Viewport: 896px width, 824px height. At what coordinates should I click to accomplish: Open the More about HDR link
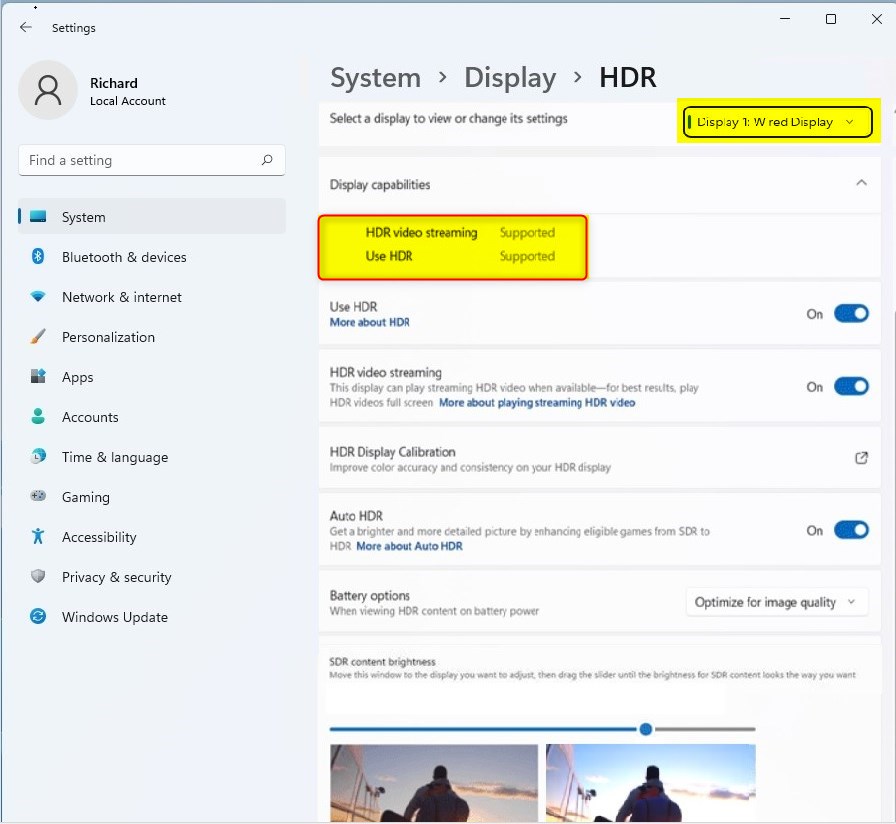coord(369,323)
